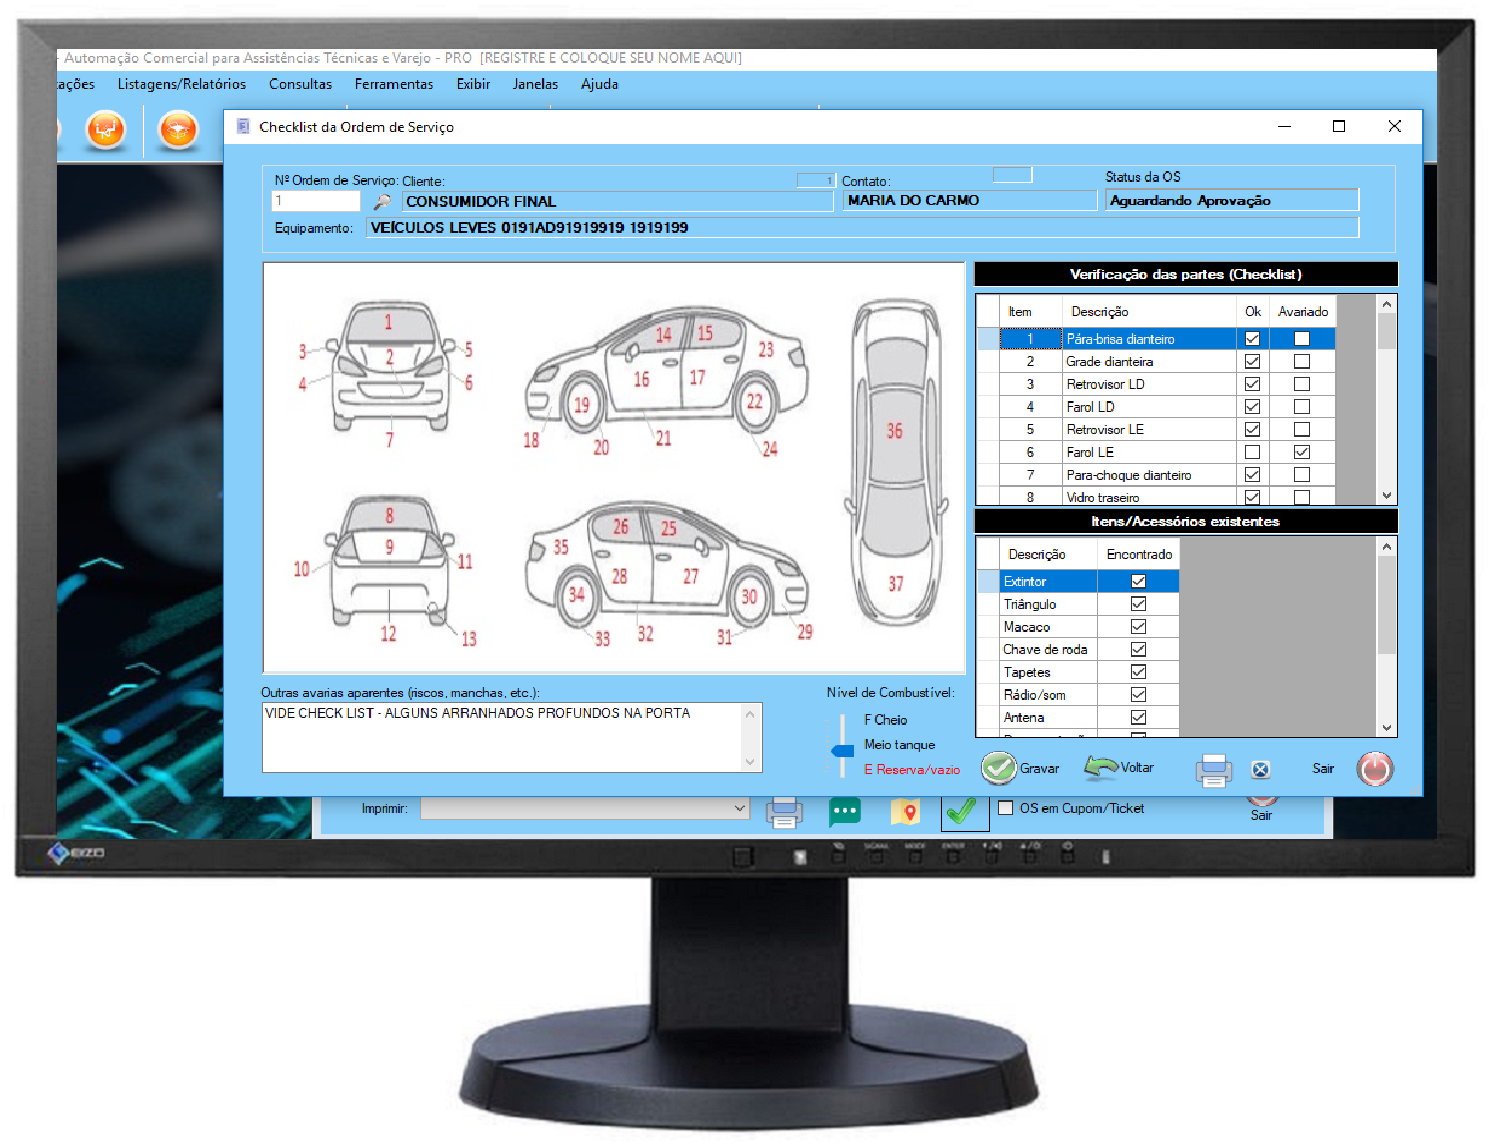Image resolution: width=1490 pixels, height=1145 pixels.
Task: Click the blue X export icon beside the printer
Action: [x=1261, y=769]
